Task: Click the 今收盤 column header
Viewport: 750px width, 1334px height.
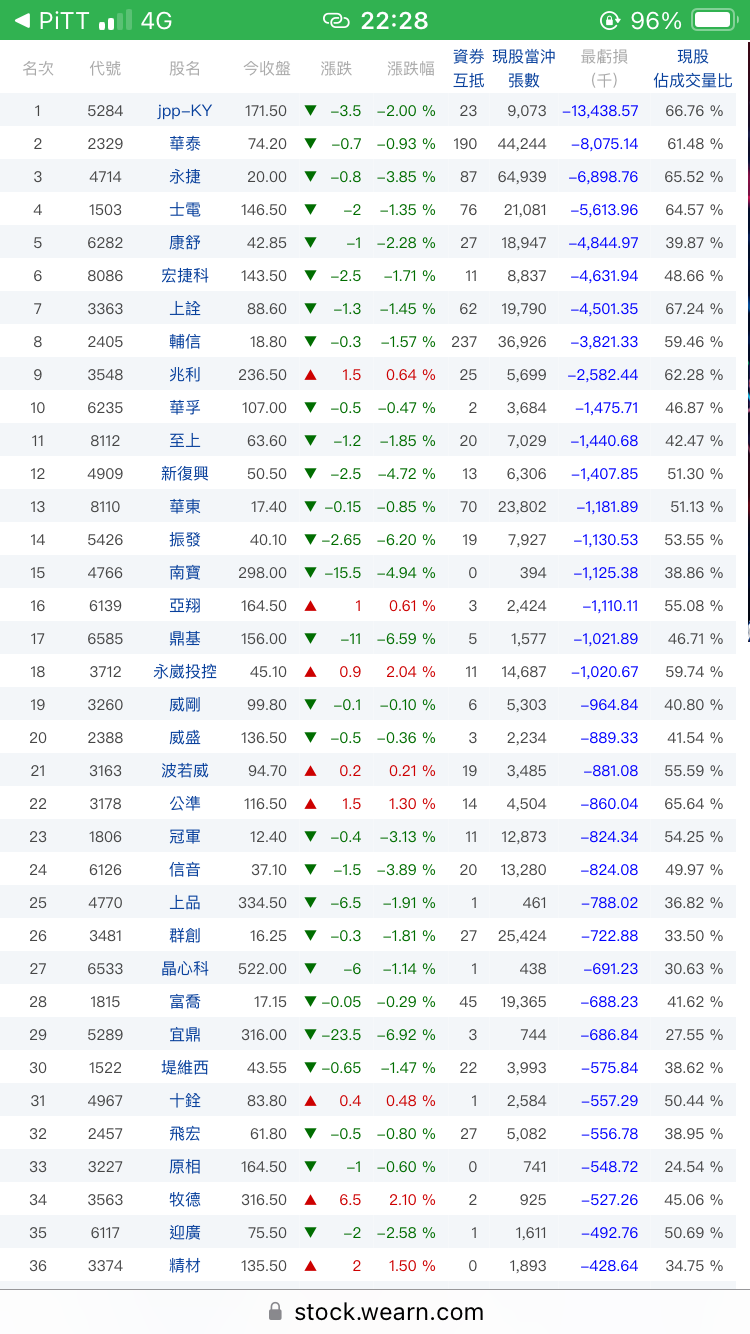Action: pos(267,68)
